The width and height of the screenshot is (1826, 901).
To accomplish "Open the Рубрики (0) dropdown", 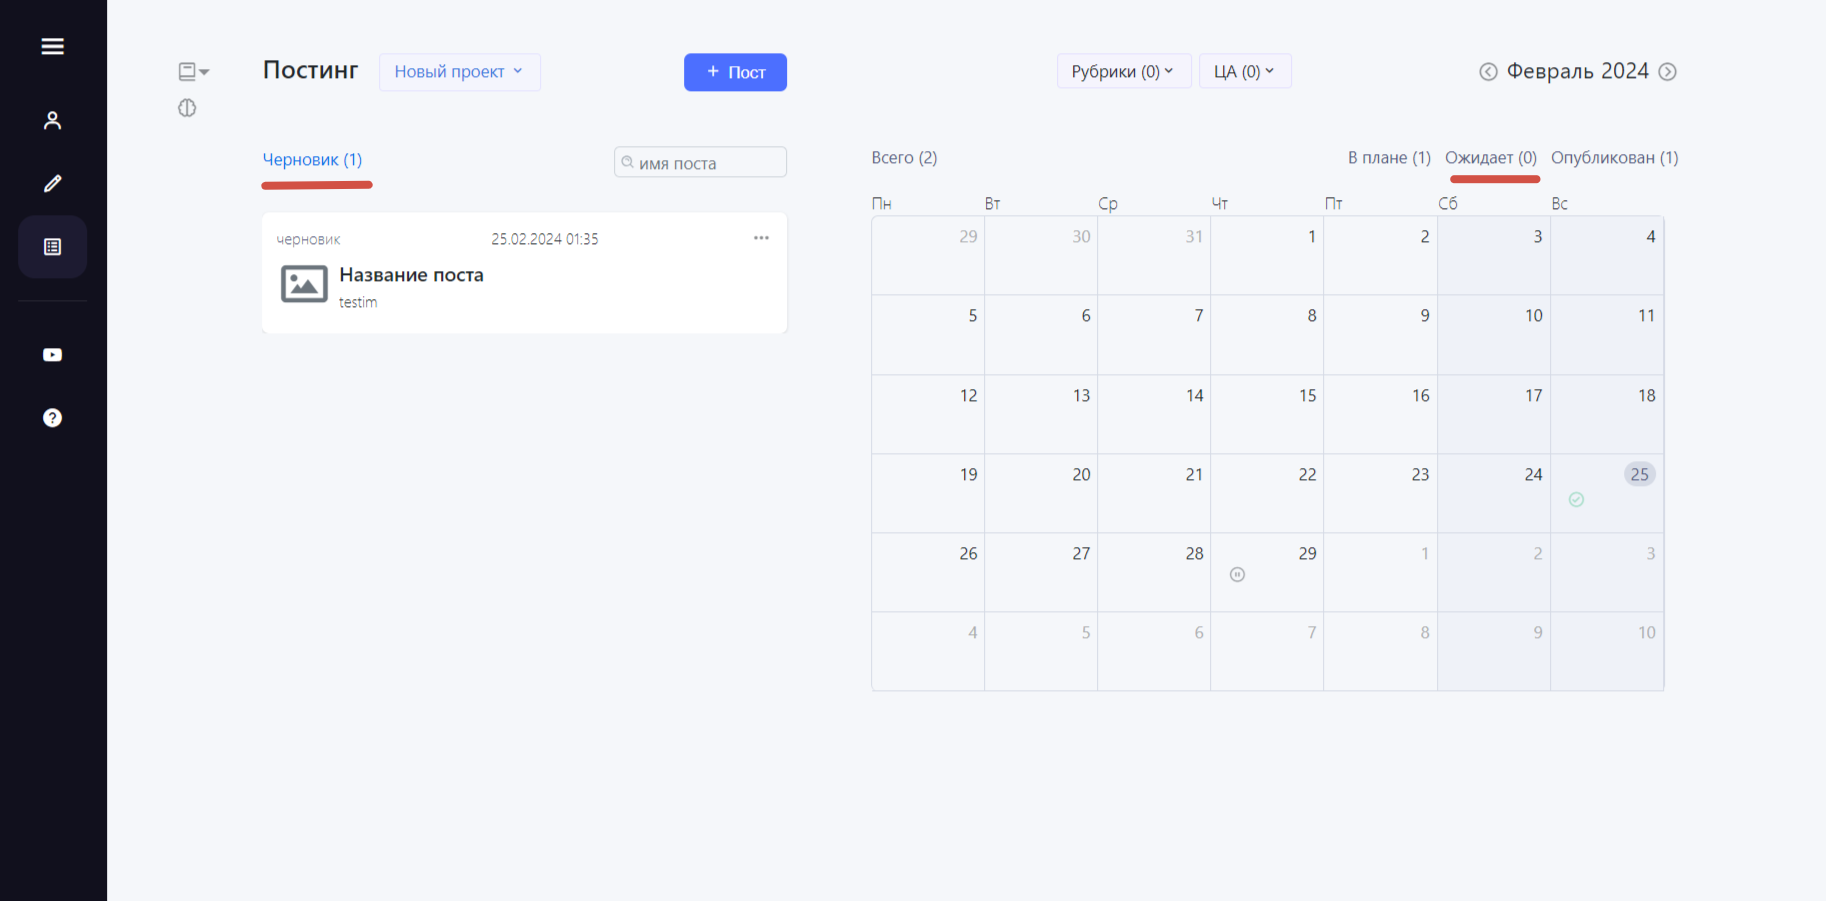I will [x=1124, y=71].
